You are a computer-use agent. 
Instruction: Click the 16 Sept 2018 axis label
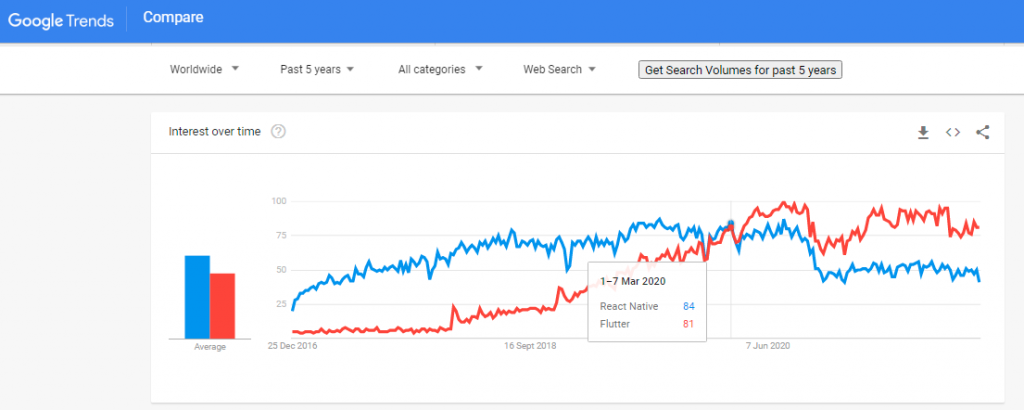[x=530, y=347]
